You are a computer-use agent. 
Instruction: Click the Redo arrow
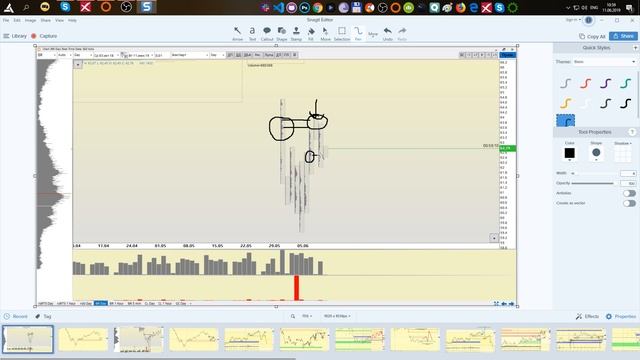click(402, 33)
